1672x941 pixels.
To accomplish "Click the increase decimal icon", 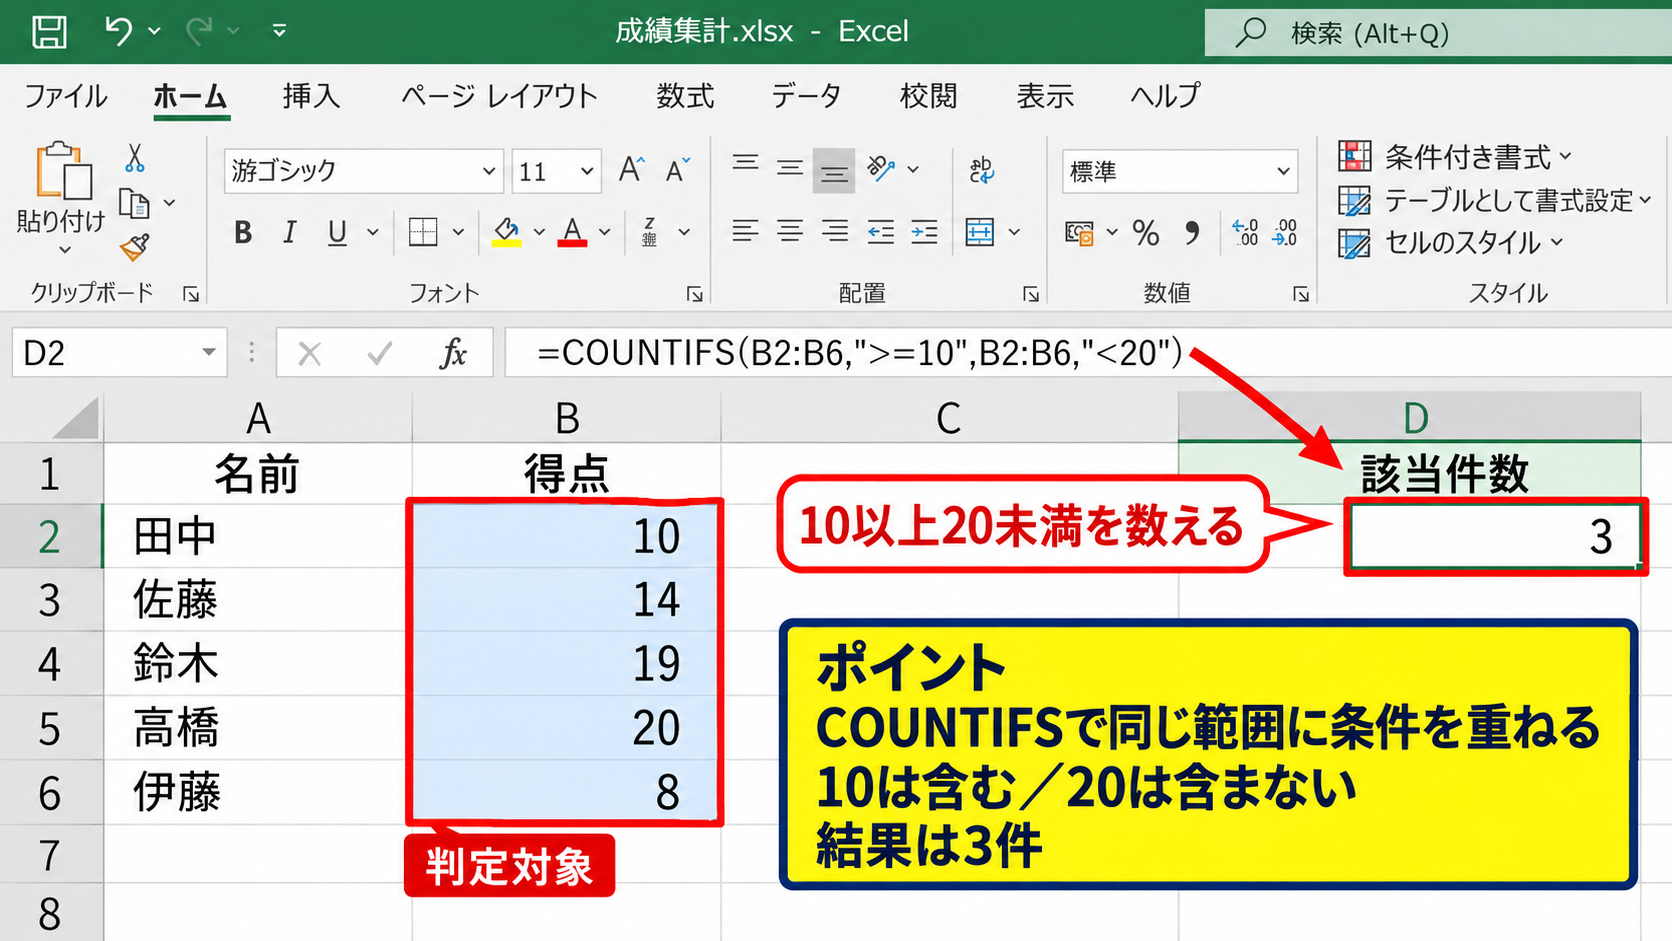I will 1245,232.
